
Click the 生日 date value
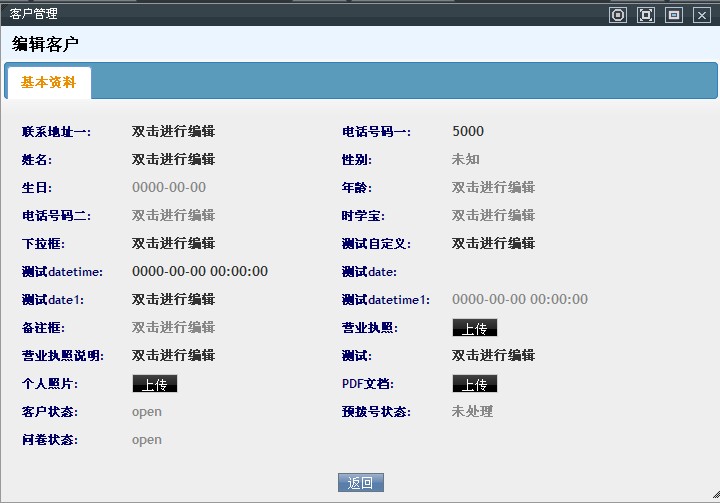click(169, 187)
